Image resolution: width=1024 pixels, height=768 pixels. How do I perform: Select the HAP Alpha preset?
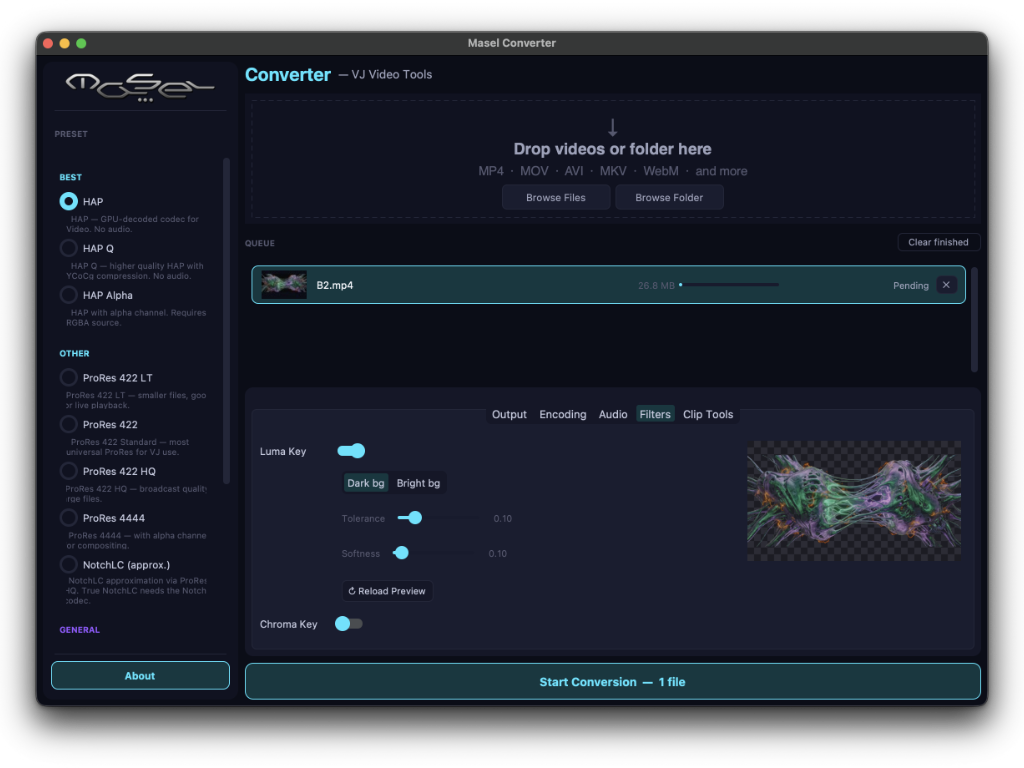click(69, 295)
